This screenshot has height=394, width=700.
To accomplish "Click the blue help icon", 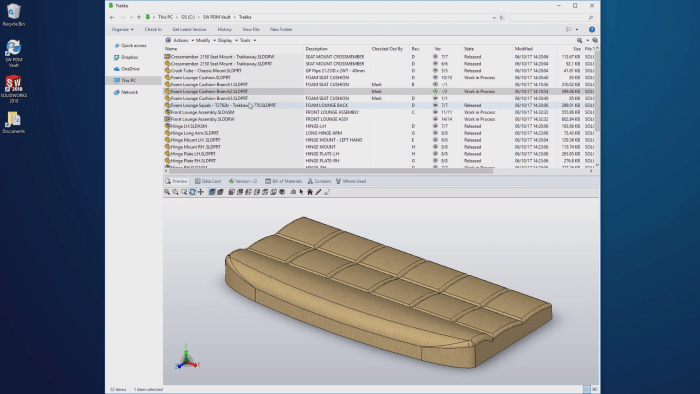I will click(x=592, y=29).
